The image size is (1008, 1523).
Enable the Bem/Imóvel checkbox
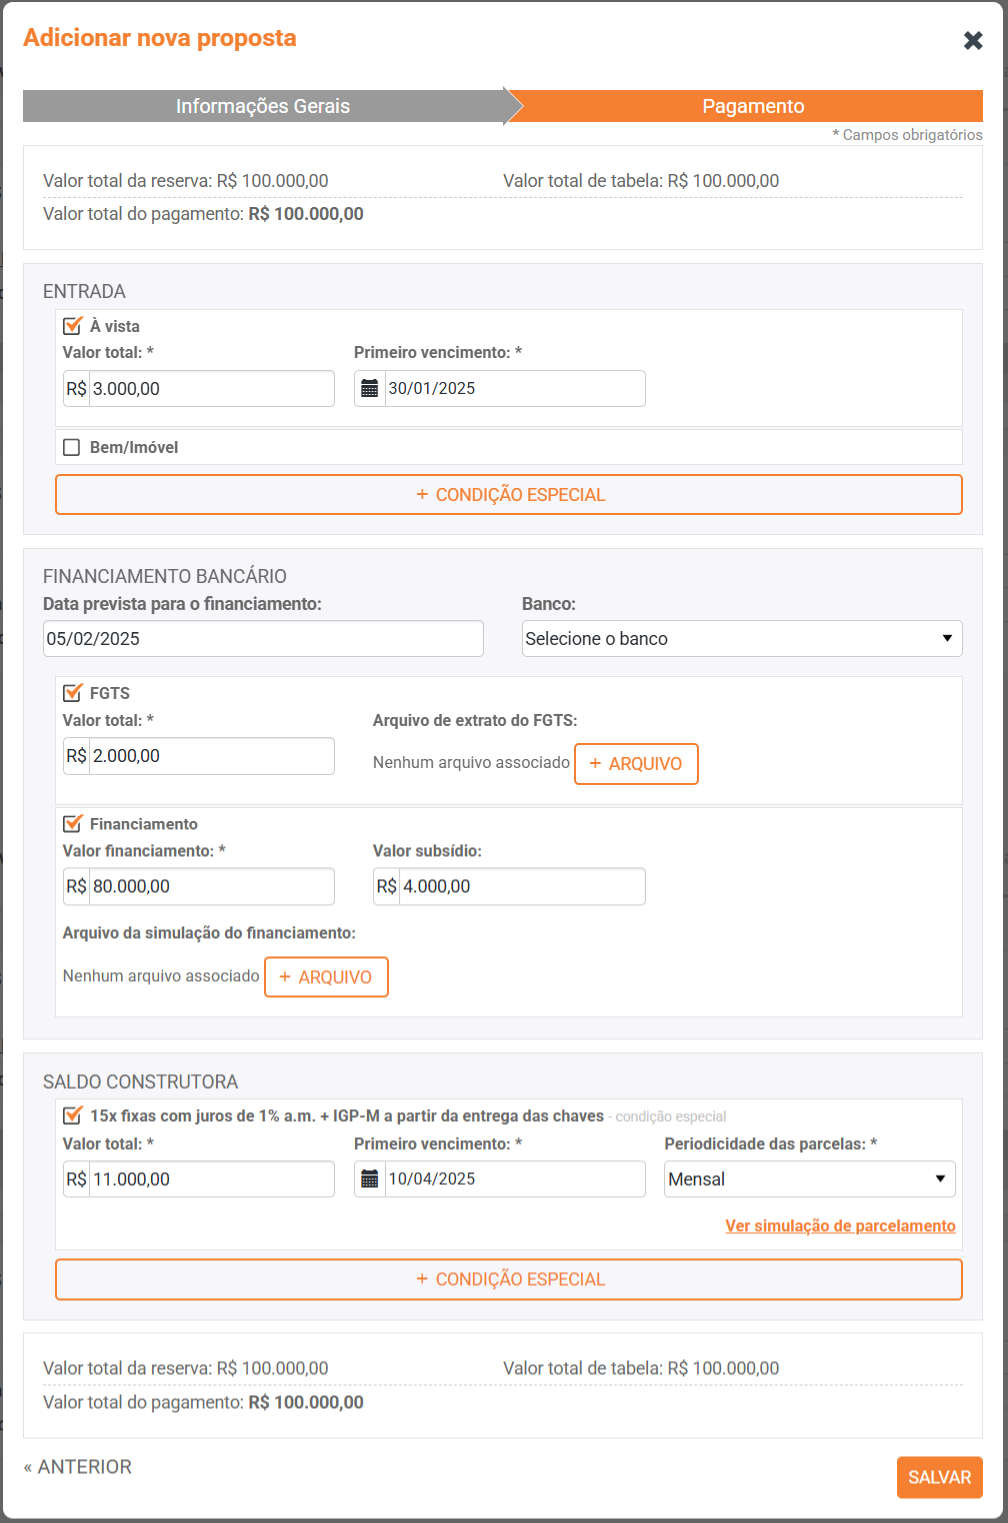coord(72,447)
